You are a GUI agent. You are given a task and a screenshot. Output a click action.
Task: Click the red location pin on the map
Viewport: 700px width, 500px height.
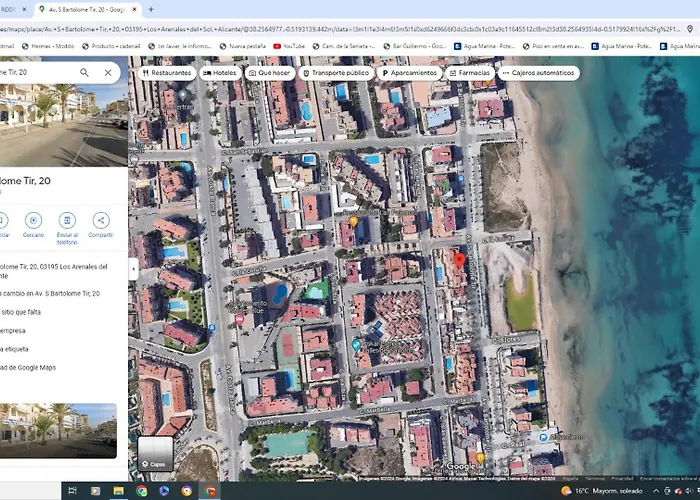459,260
